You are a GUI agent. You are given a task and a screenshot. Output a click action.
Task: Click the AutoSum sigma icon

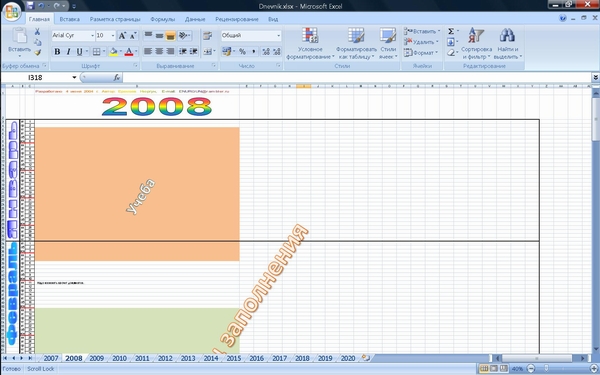point(451,31)
